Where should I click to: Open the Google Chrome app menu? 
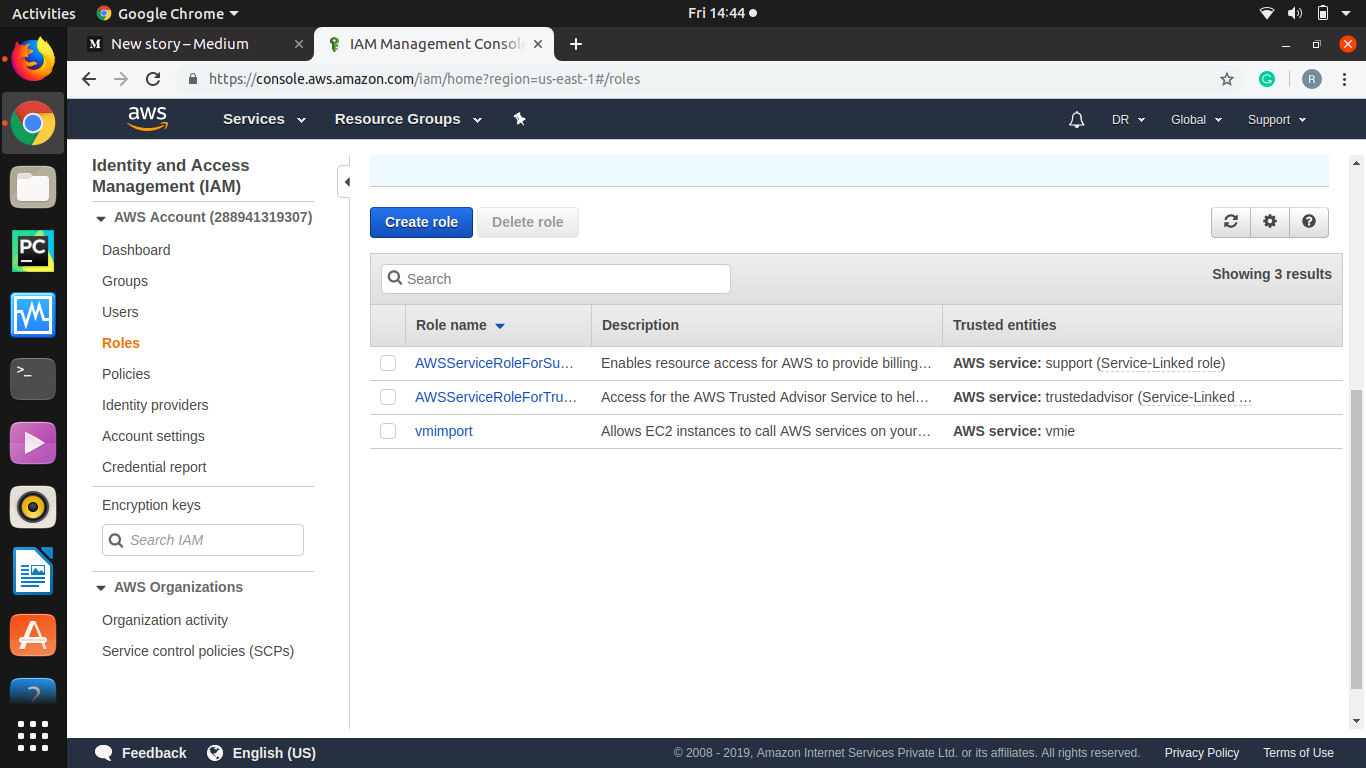(168, 13)
